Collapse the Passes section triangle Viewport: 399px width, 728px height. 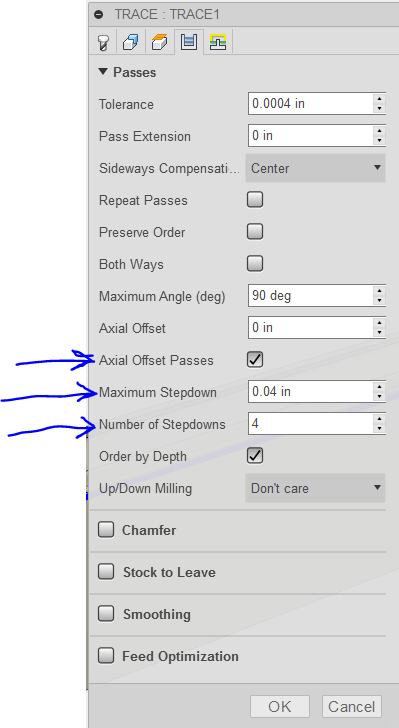coord(102,72)
